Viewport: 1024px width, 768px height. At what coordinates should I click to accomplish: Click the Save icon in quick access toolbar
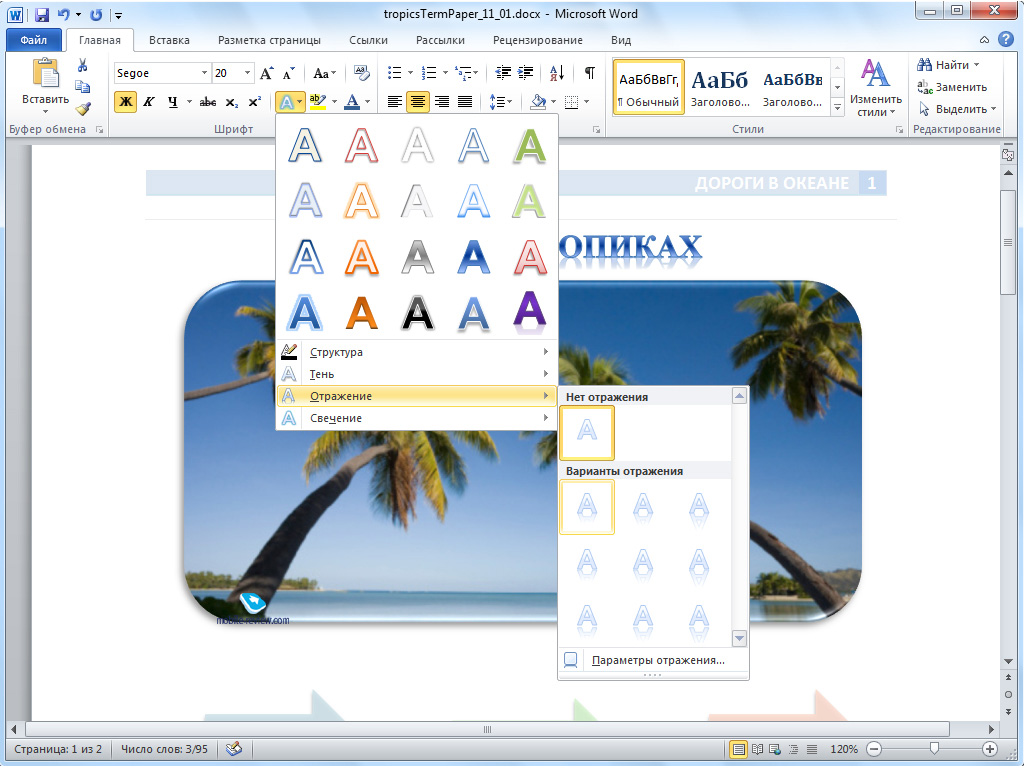[42, 14]
